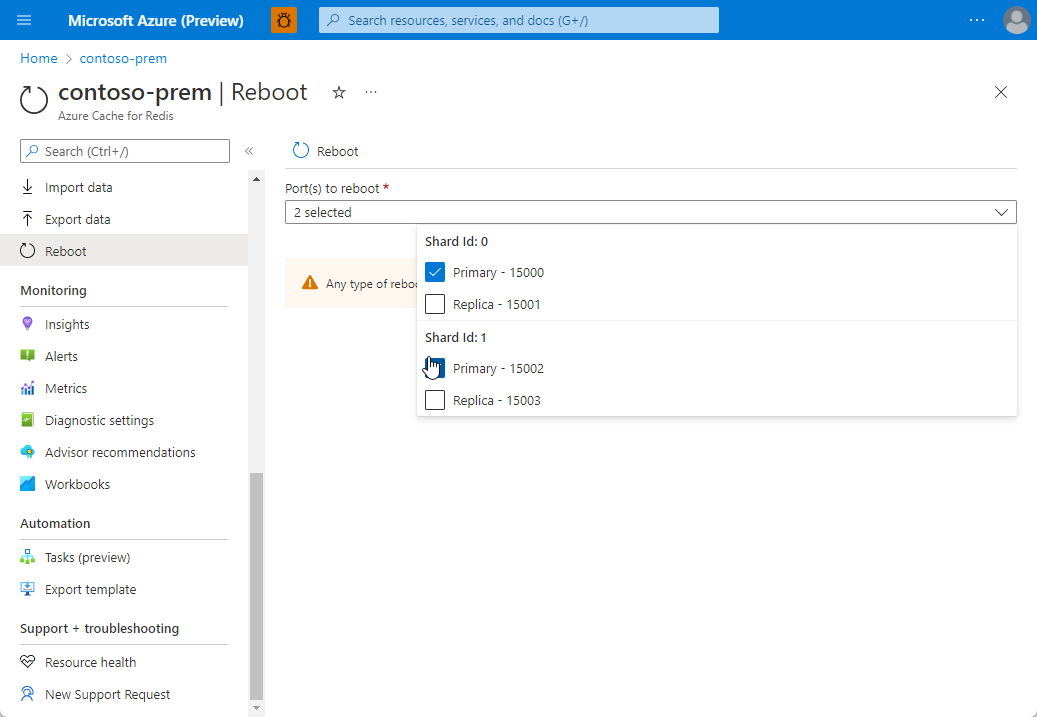Favorite this page with the star icon

click(339, 92)
